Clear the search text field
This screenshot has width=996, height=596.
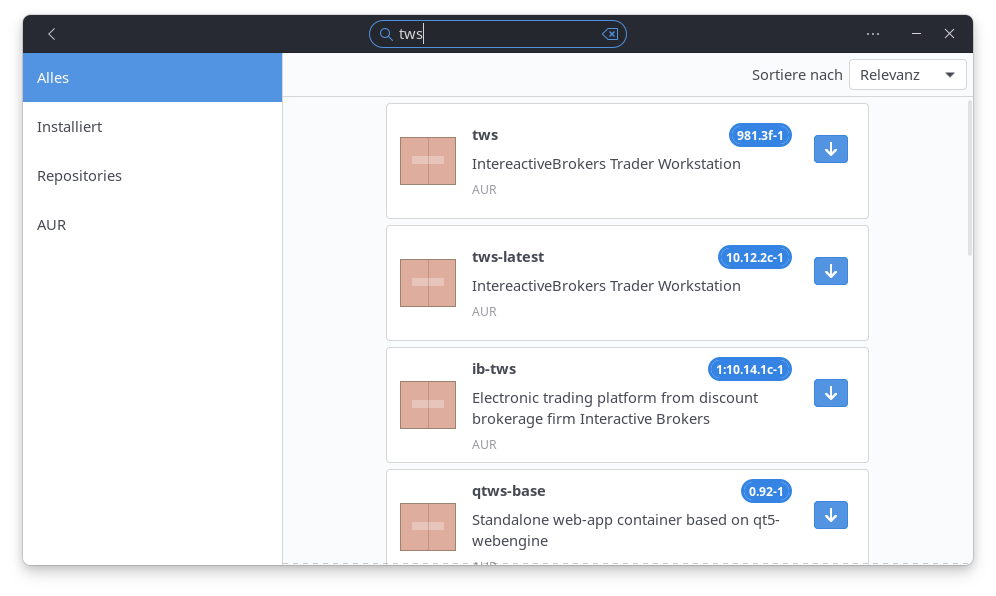(x=610, y=34)
